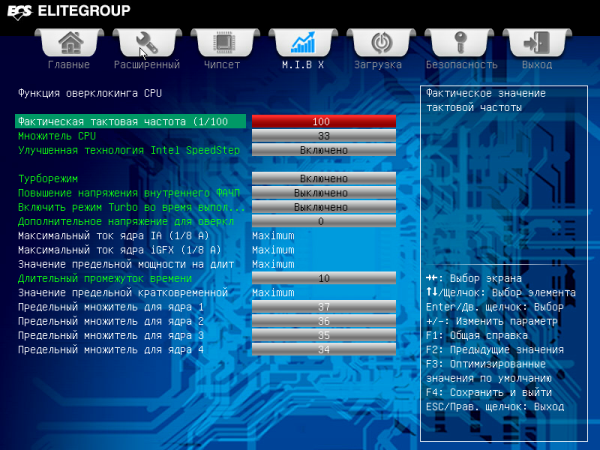Open the Чипсет chip icon
Image resolution: width=600 pixels, height=450 pixels.
225,42
